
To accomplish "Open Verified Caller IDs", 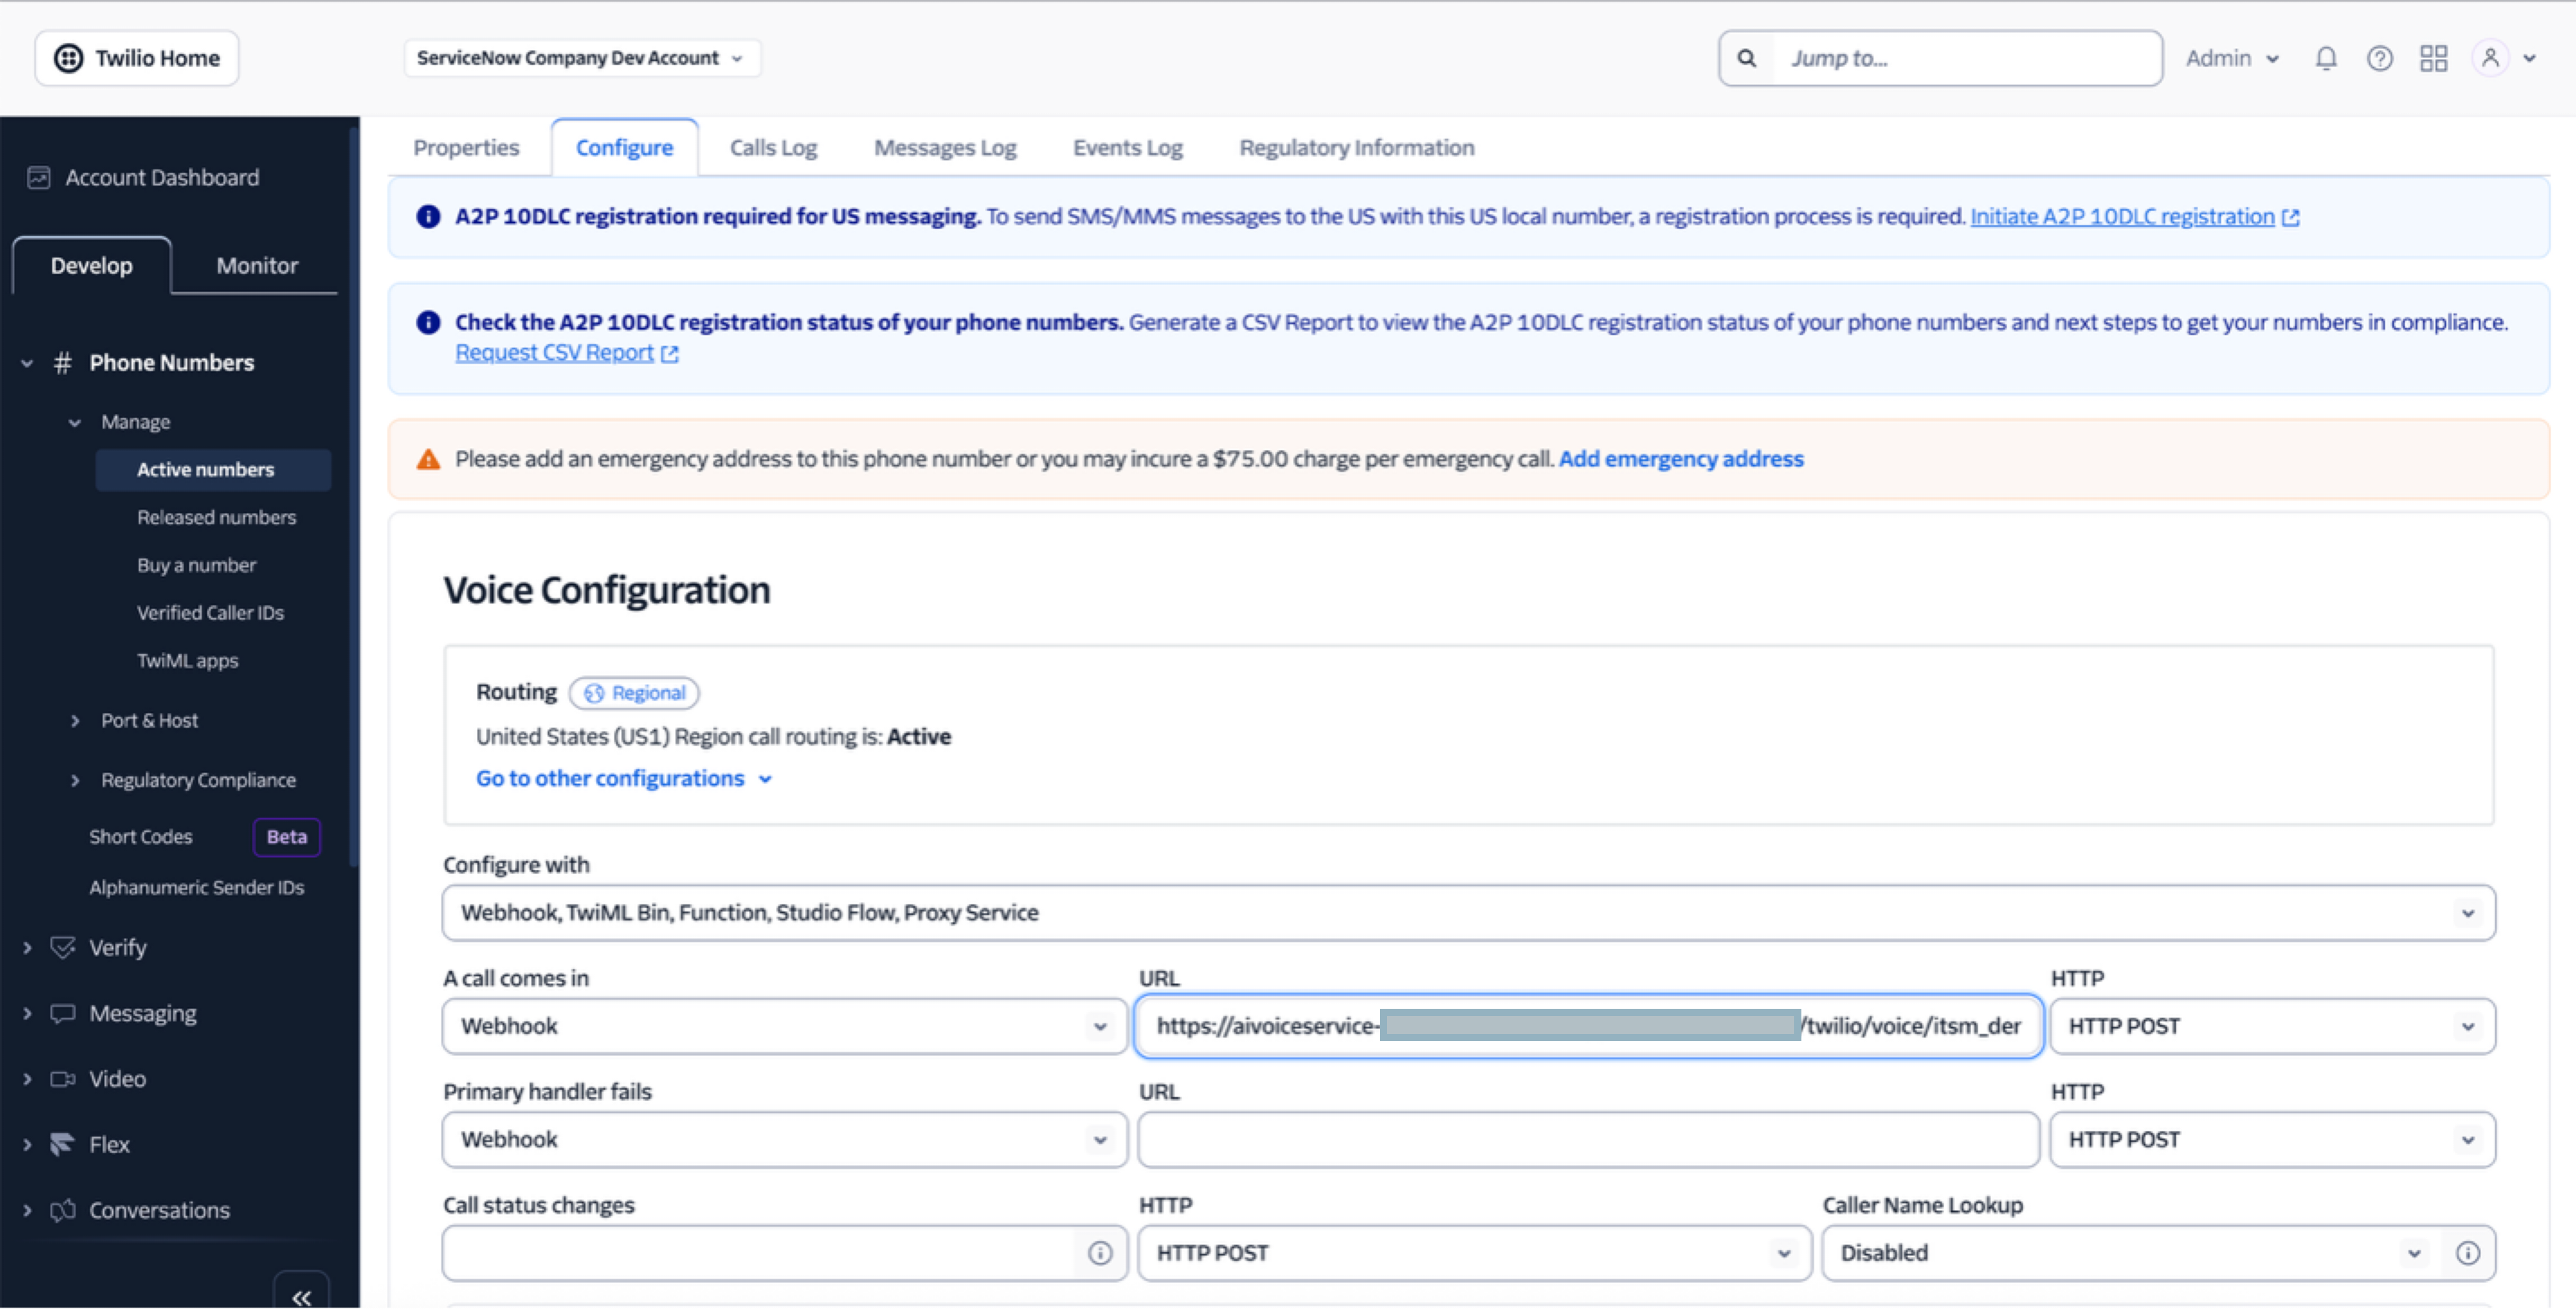I will pyautogui.click(x=210, y=613).
